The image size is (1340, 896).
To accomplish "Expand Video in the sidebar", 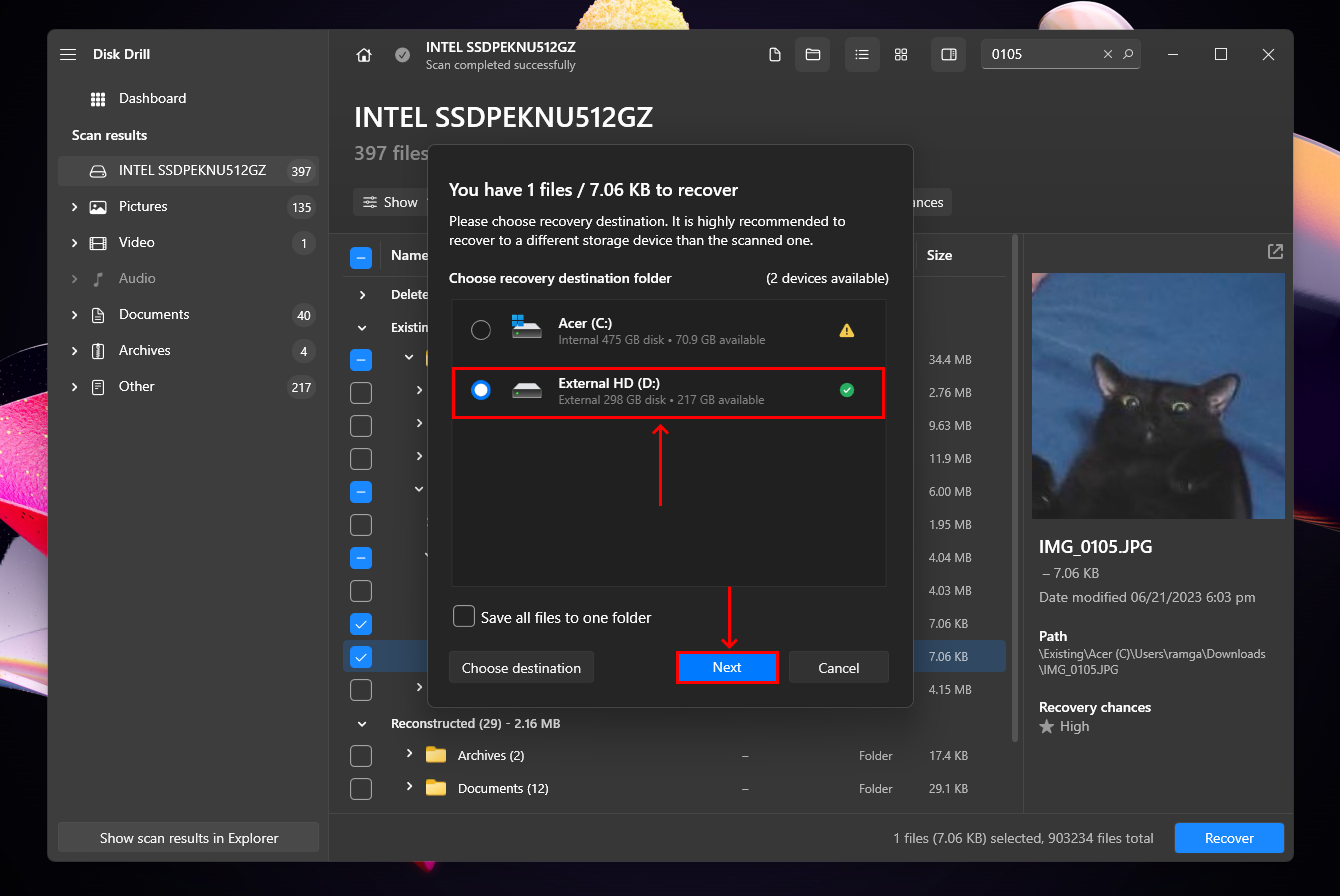I will coord(74,243).
